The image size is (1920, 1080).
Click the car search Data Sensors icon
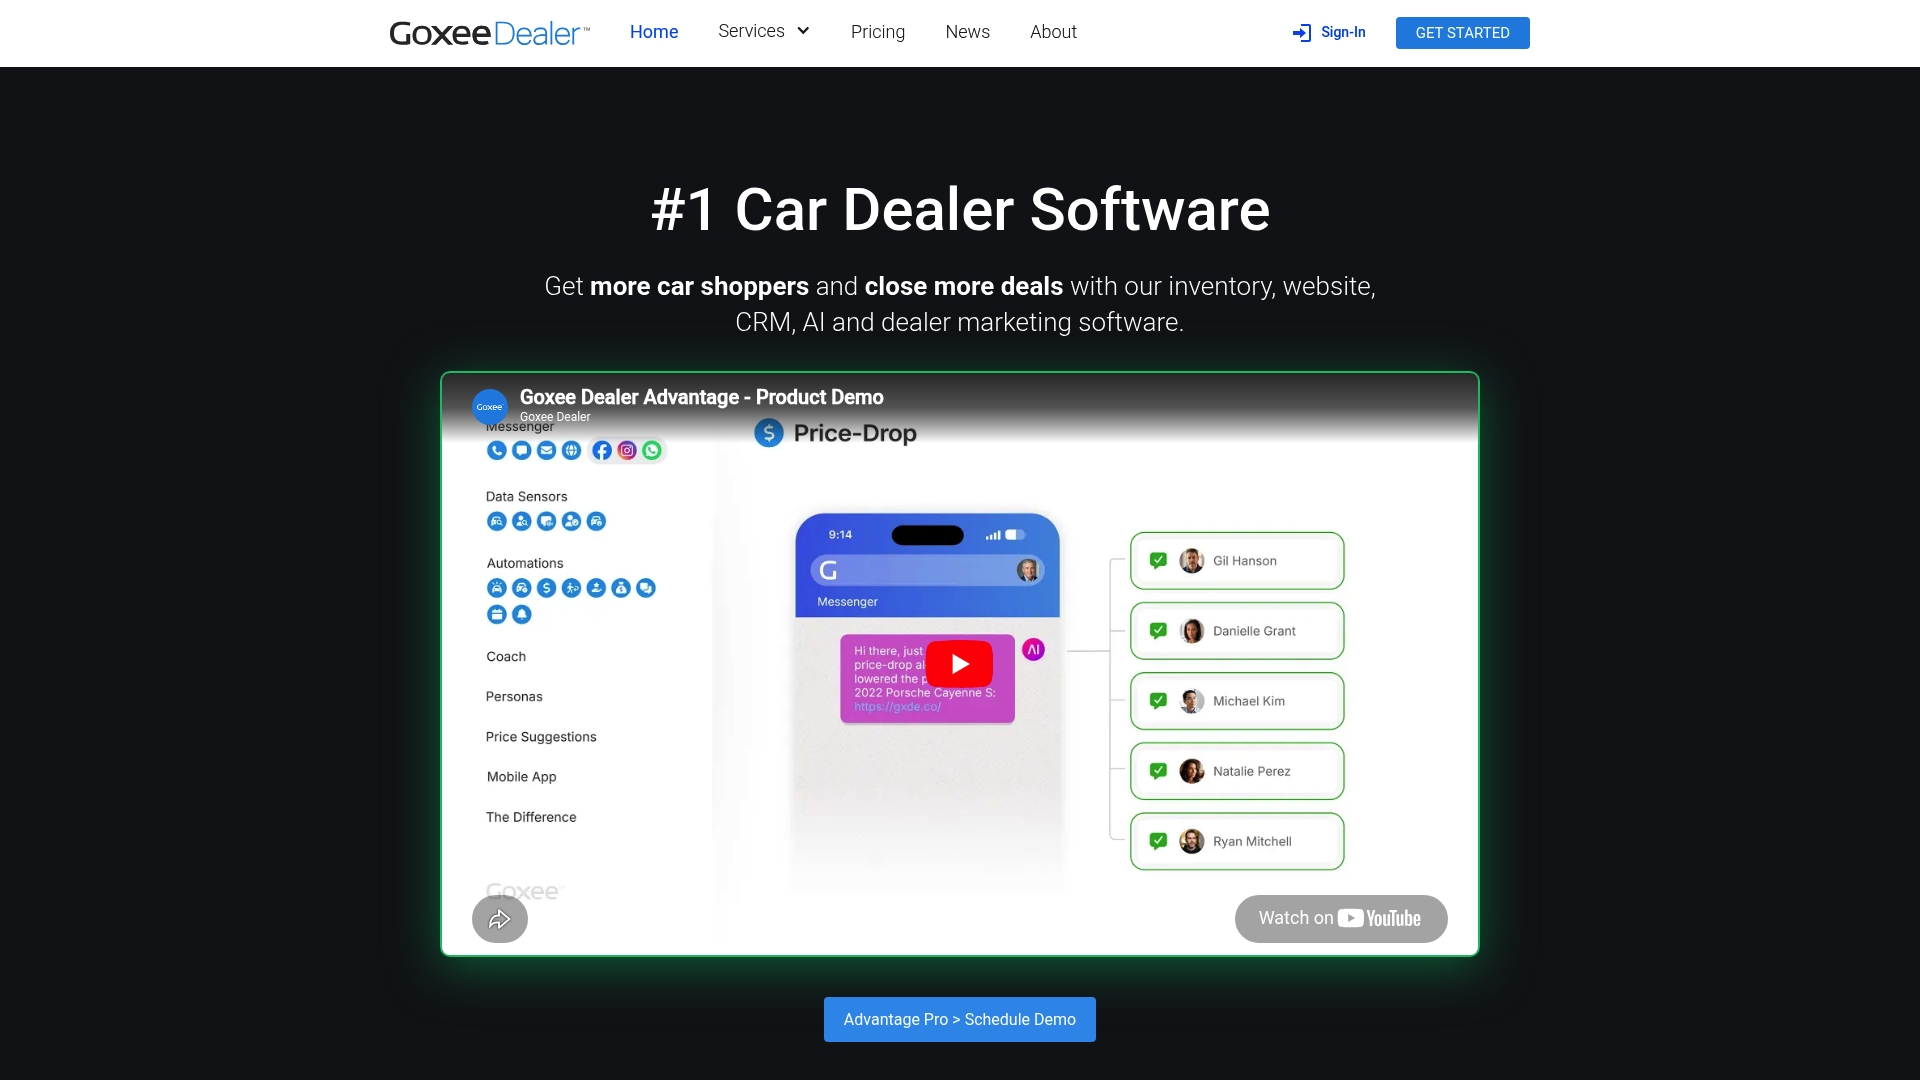click(497, 521)
